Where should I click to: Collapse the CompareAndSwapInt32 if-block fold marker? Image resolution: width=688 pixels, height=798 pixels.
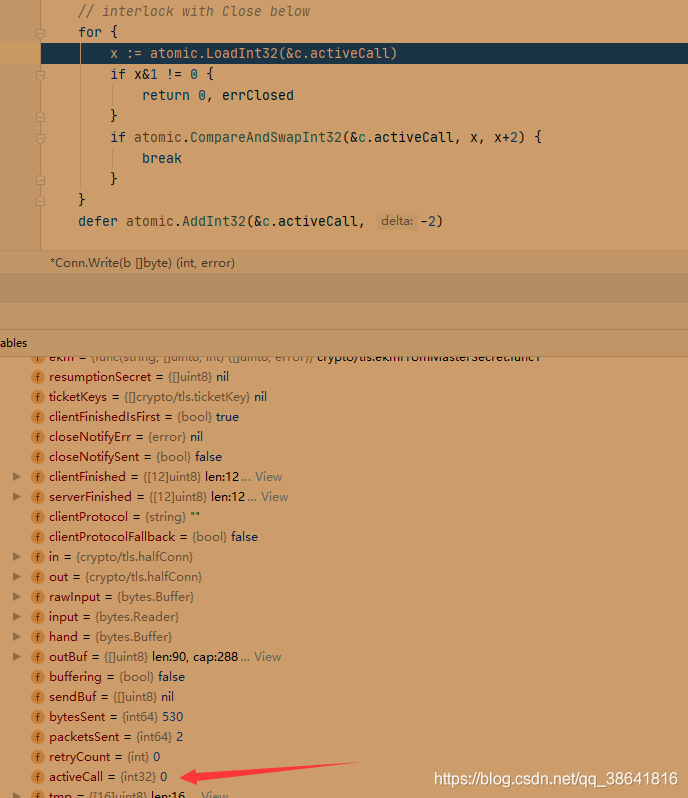point(41,138)
